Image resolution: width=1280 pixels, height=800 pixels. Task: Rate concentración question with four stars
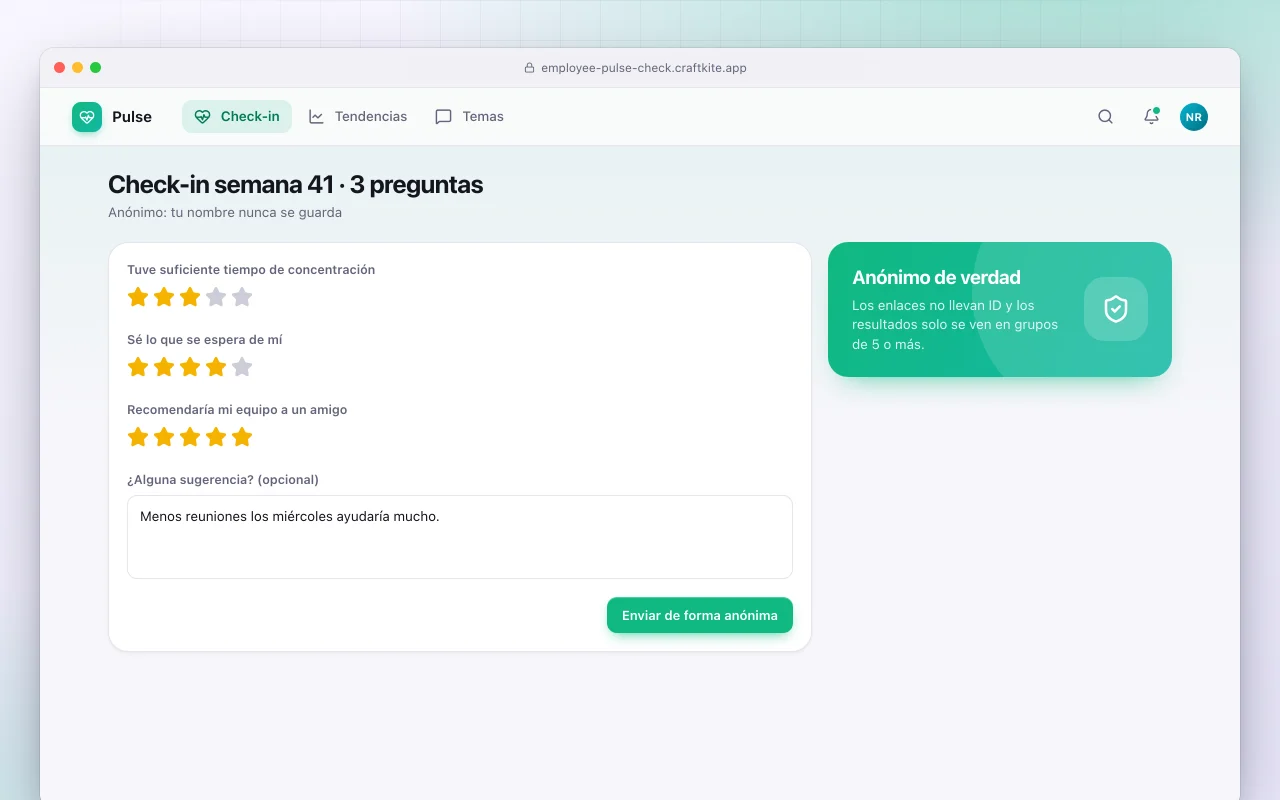216,297
